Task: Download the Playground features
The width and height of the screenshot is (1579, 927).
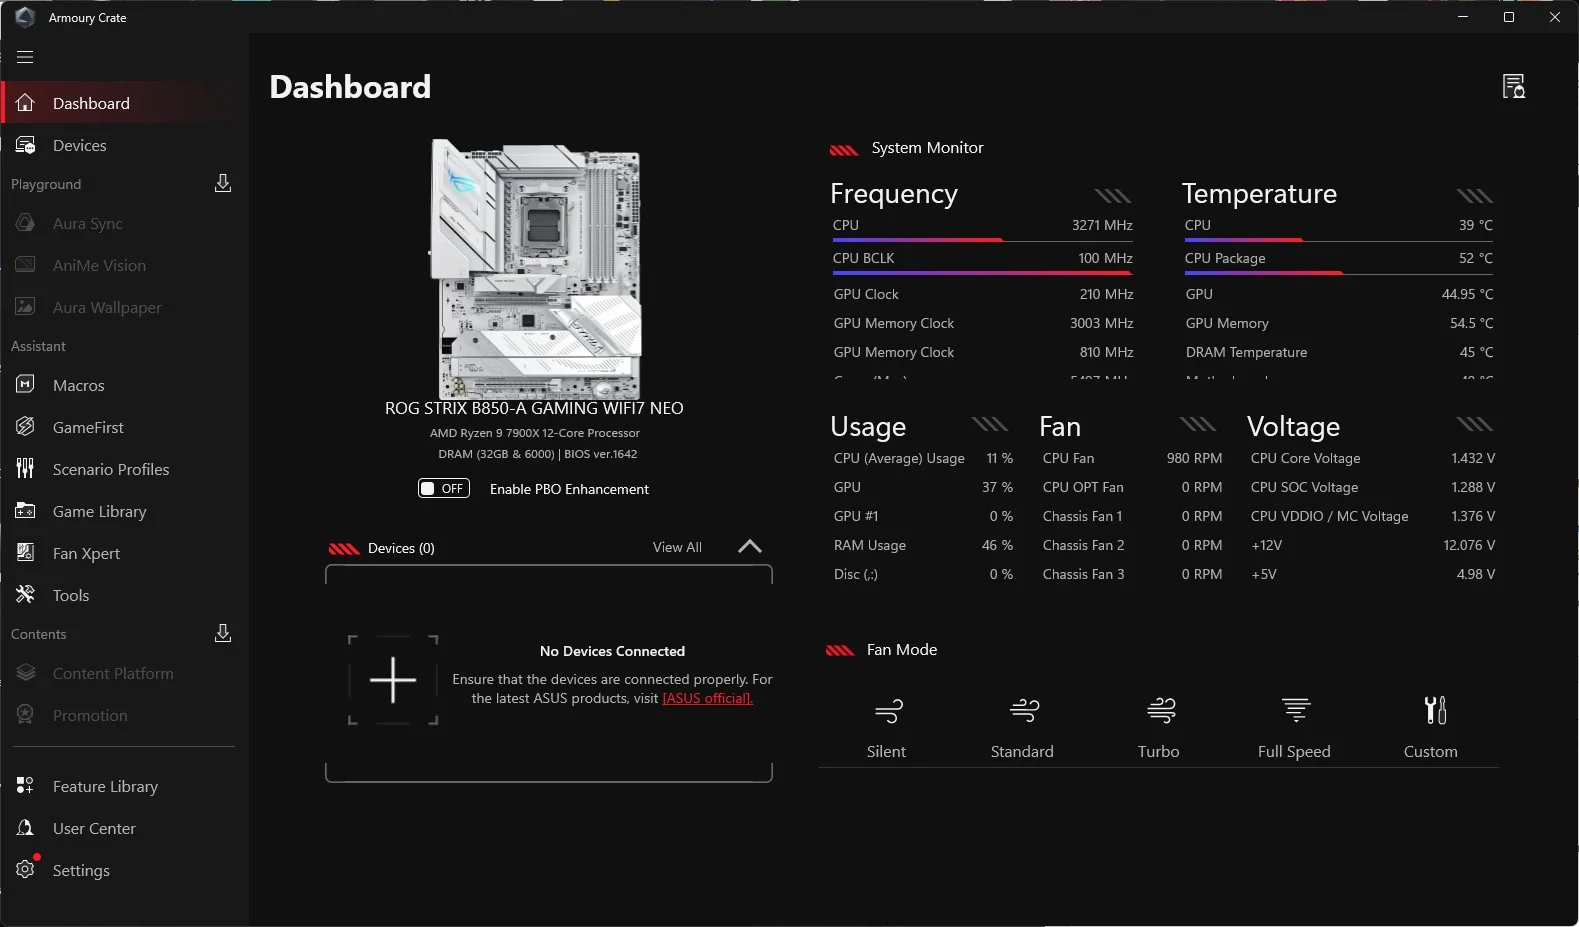Action: coord(223,183)
